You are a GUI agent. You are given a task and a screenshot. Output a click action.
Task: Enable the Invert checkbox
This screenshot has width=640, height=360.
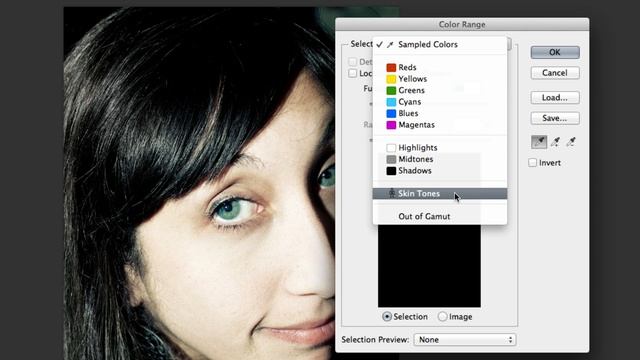point(533,162)
